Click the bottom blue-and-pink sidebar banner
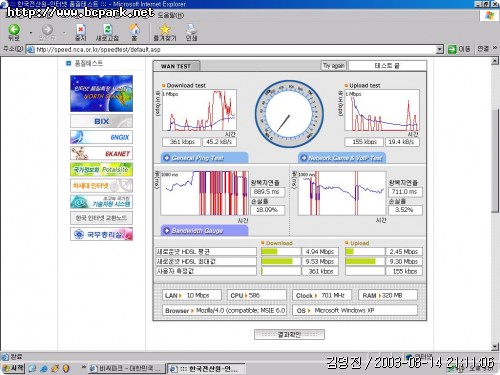 (x=101, y=234)
